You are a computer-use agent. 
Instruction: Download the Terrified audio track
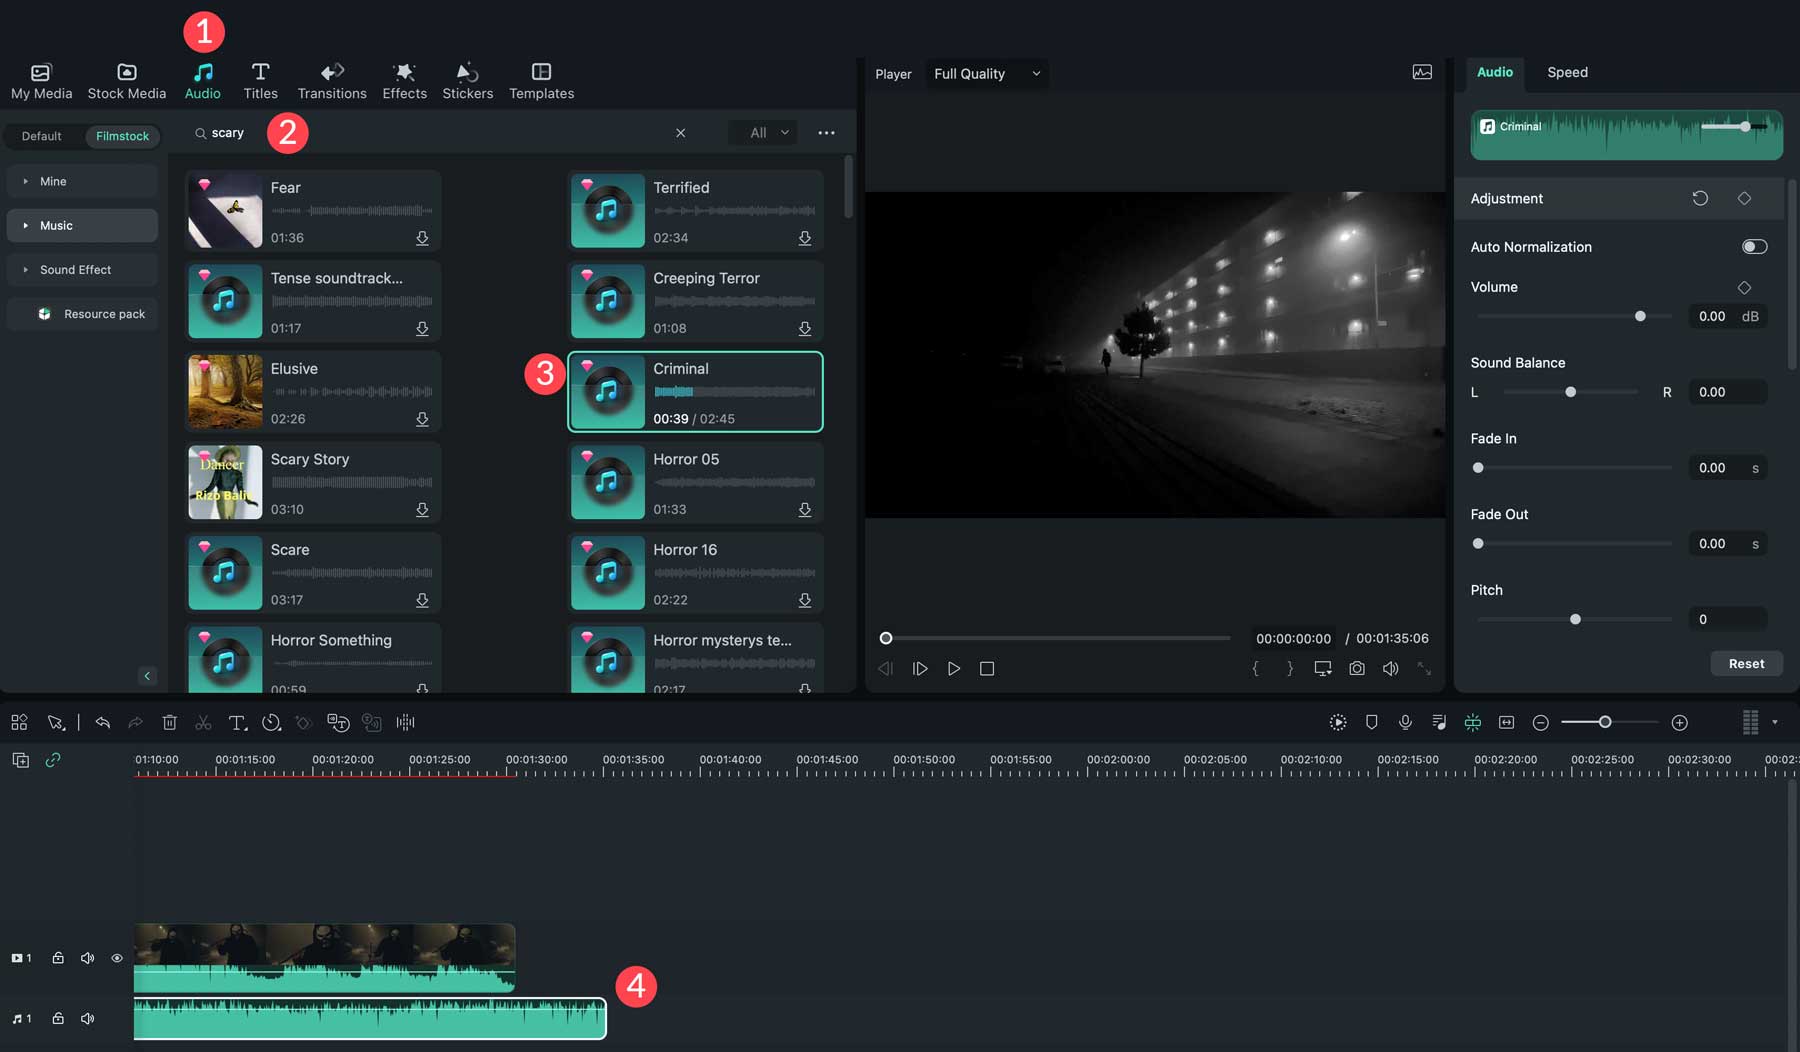pos(805,238)
